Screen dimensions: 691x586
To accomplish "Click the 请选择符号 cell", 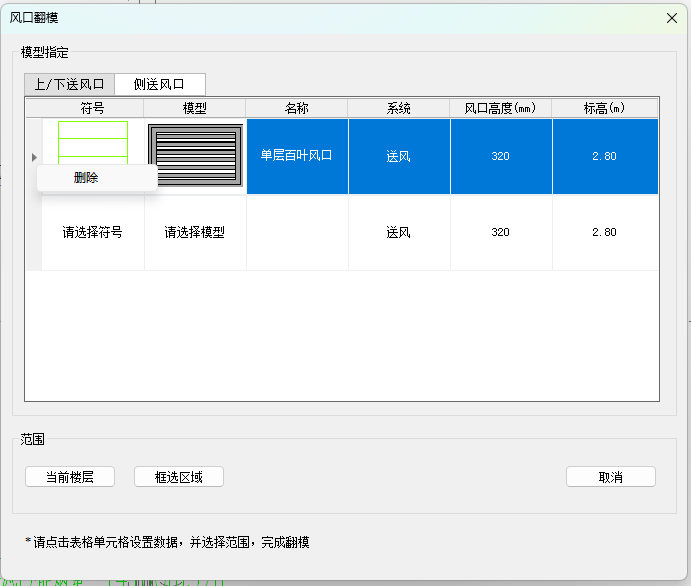I will (x=93, y=232).
